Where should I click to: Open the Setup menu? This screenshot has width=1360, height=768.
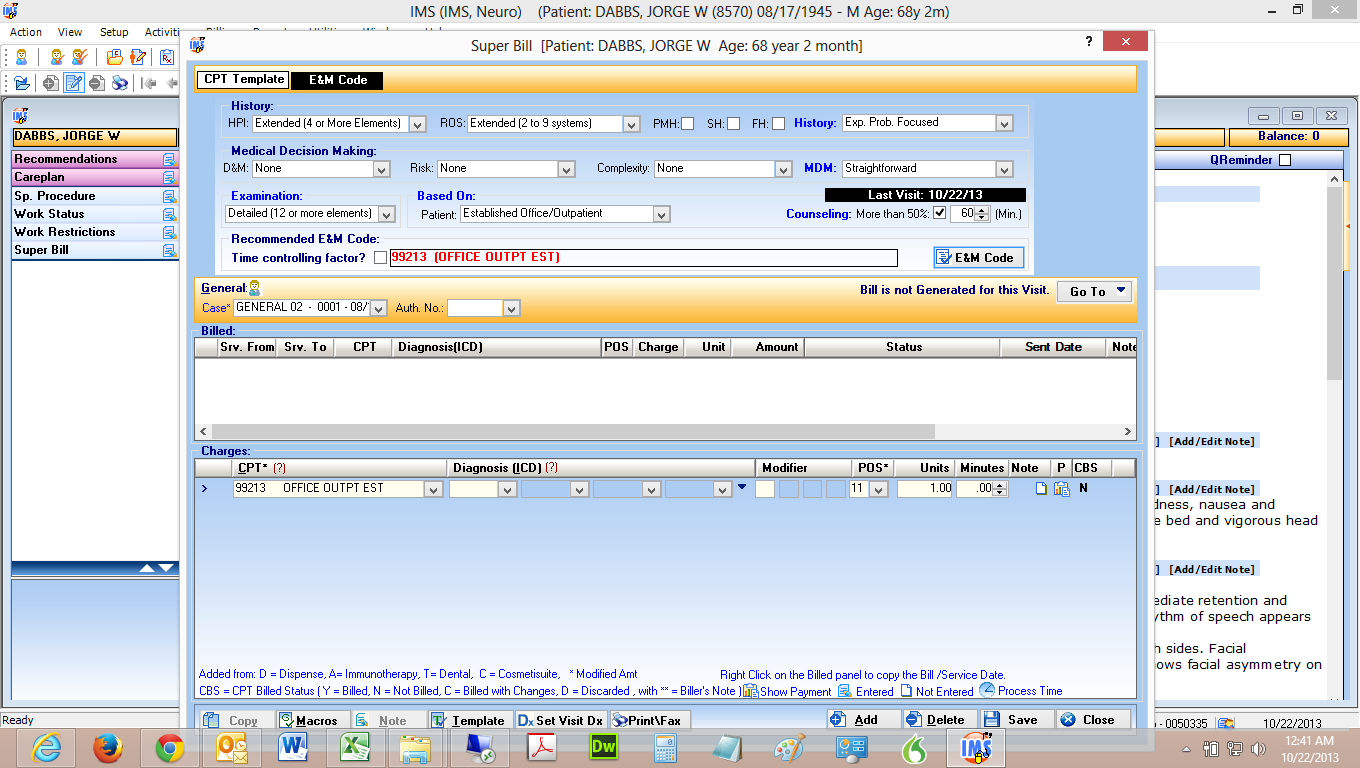click(113, 32)
